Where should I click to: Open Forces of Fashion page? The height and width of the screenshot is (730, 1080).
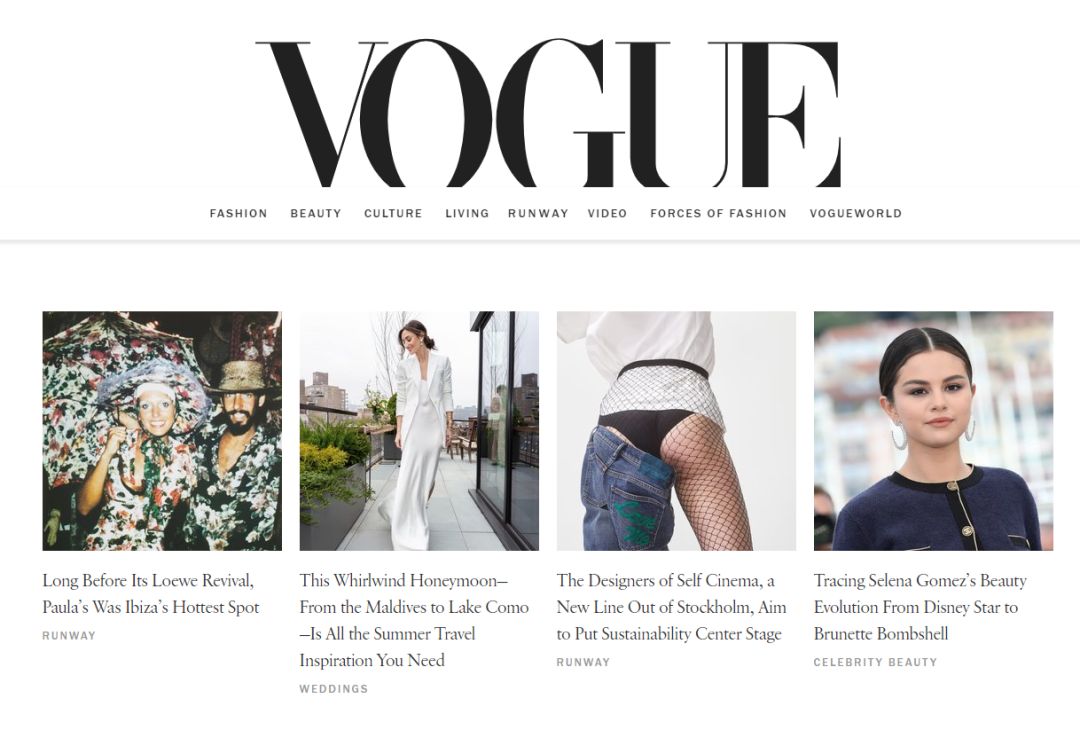(x=718, y=213)
